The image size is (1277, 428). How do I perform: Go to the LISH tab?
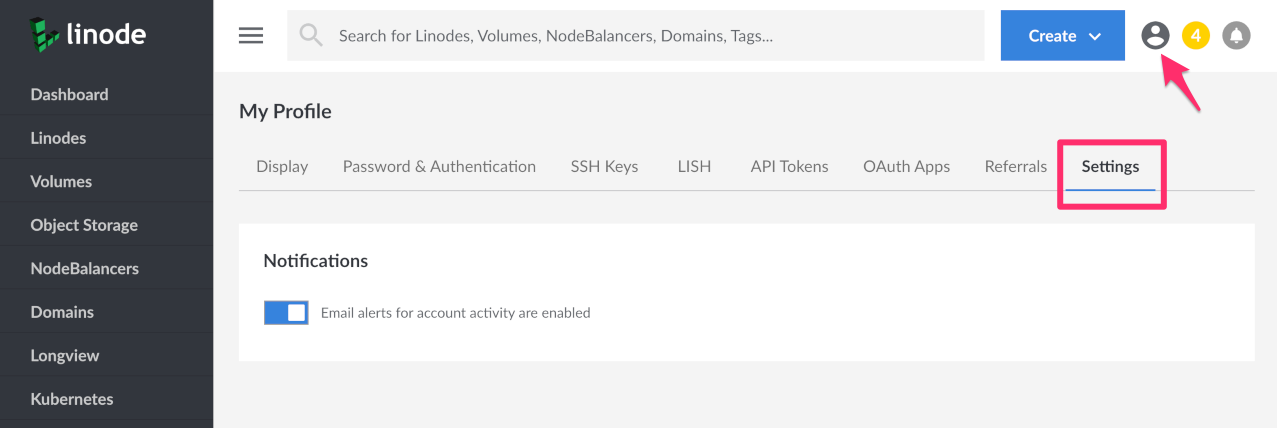(x=694, y=167)
